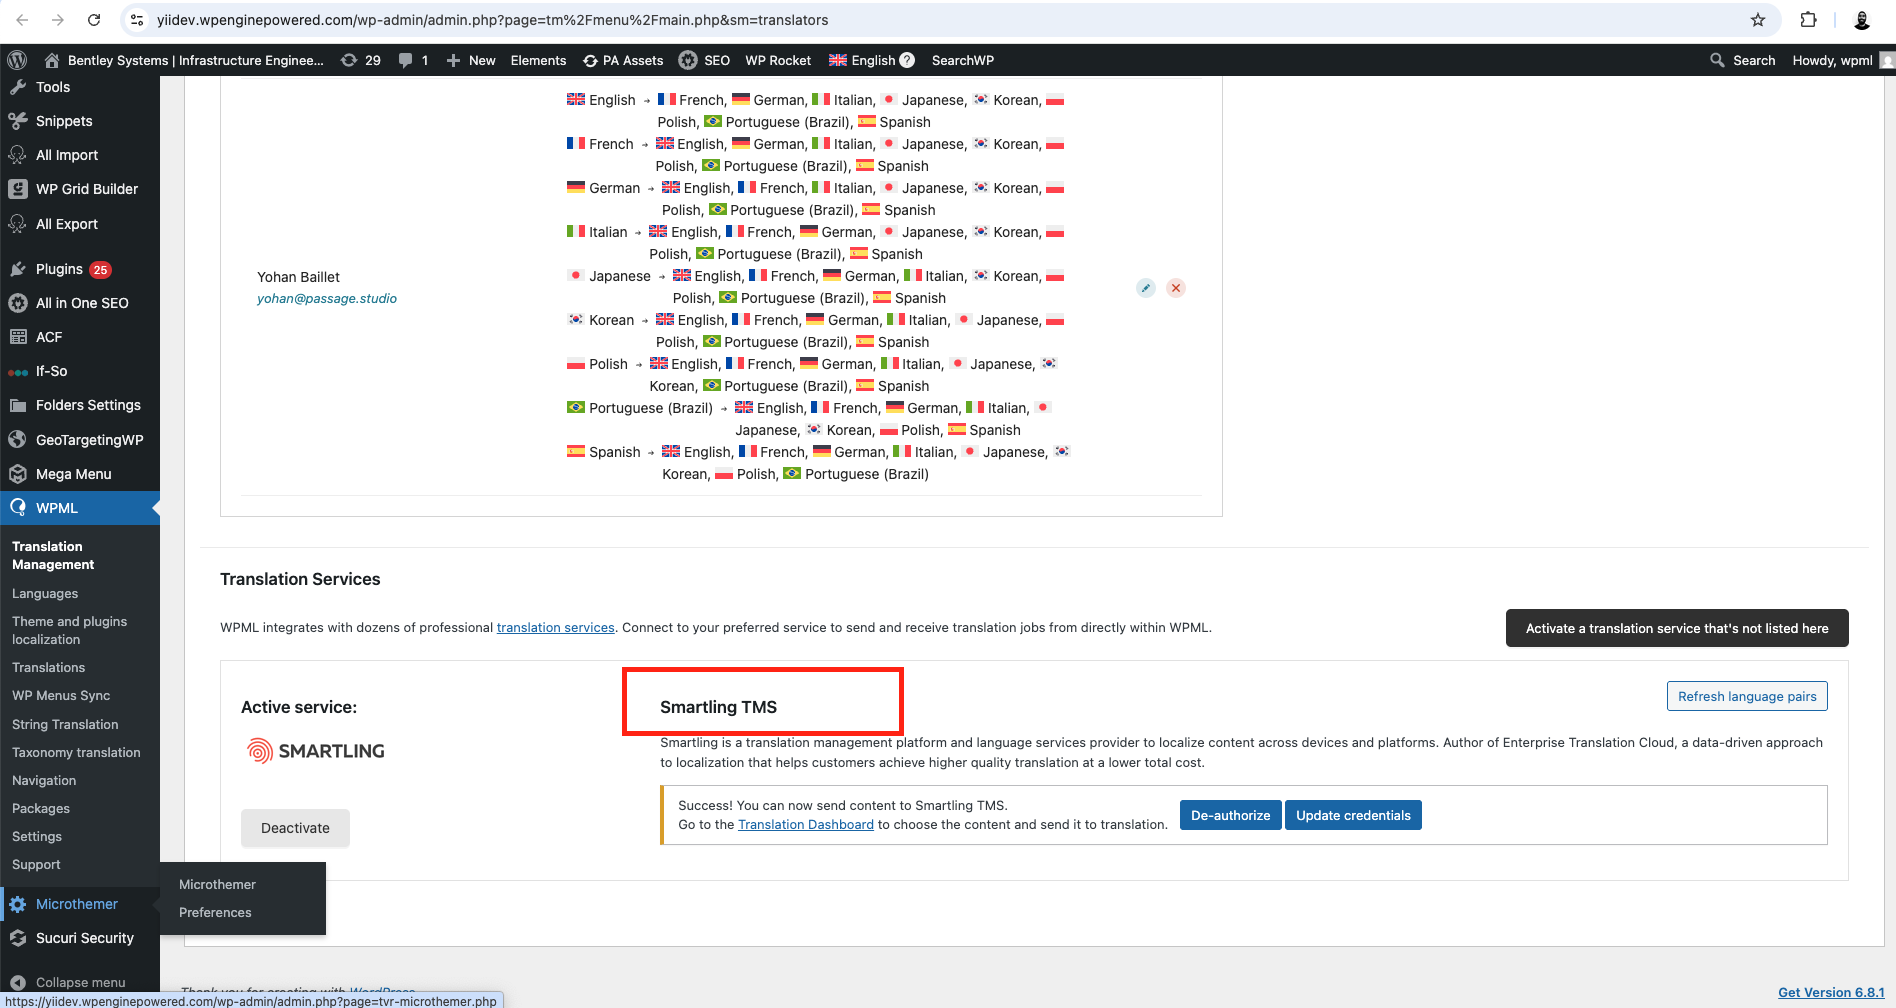Open the Translation Dashboard link
Image resolution: width=1896 pixels, height=1008 pixels.
tap(806, 824)
